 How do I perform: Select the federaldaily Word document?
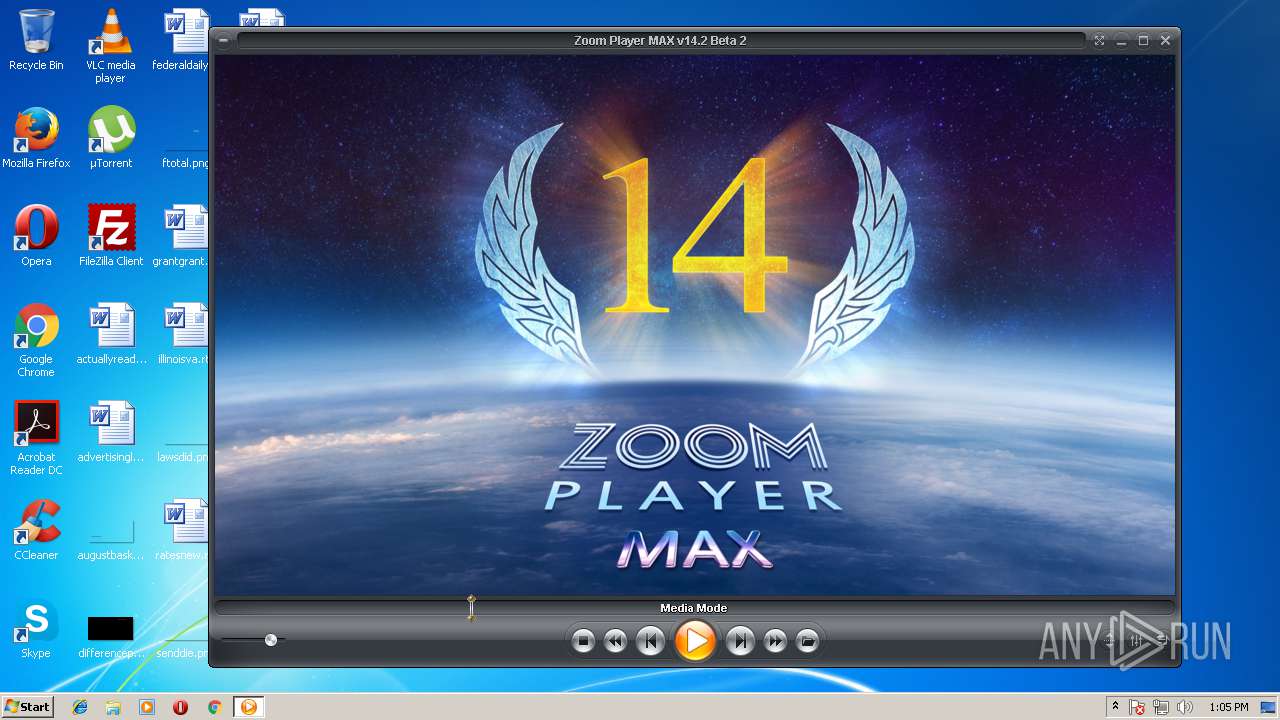(x=181, y=40)
